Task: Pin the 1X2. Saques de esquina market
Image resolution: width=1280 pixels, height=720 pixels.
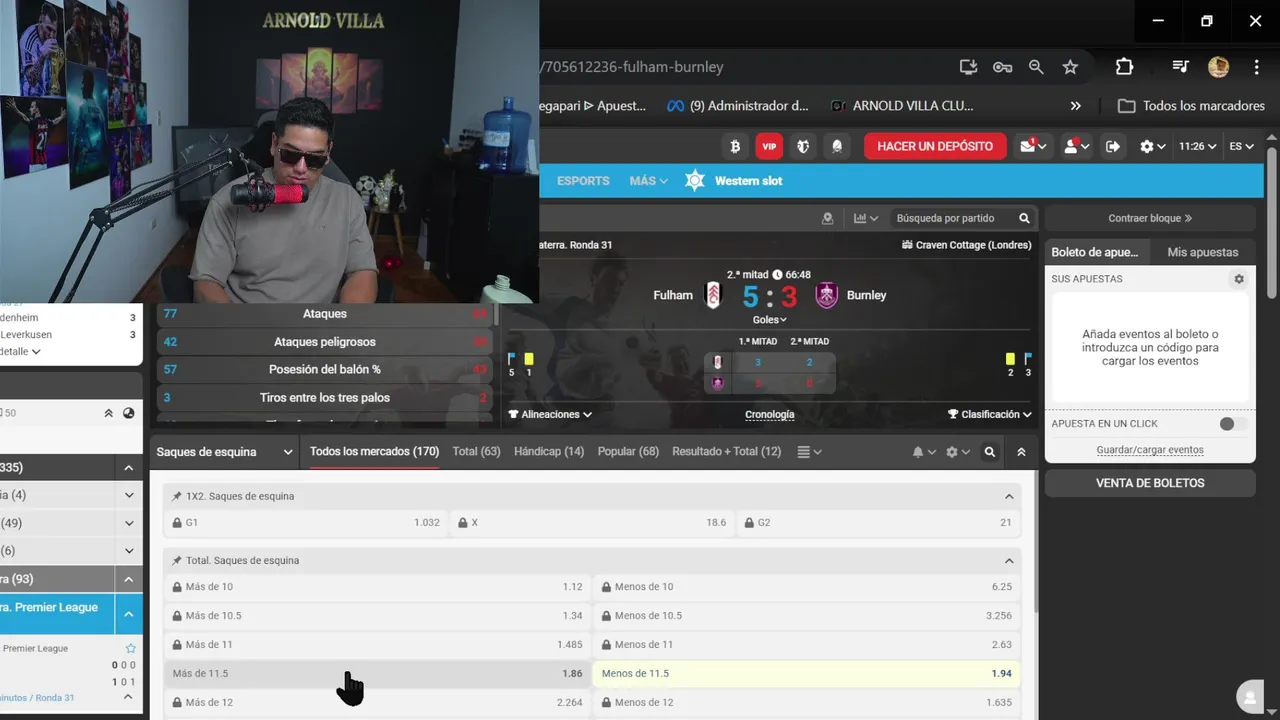Action: tap(177, 496)
